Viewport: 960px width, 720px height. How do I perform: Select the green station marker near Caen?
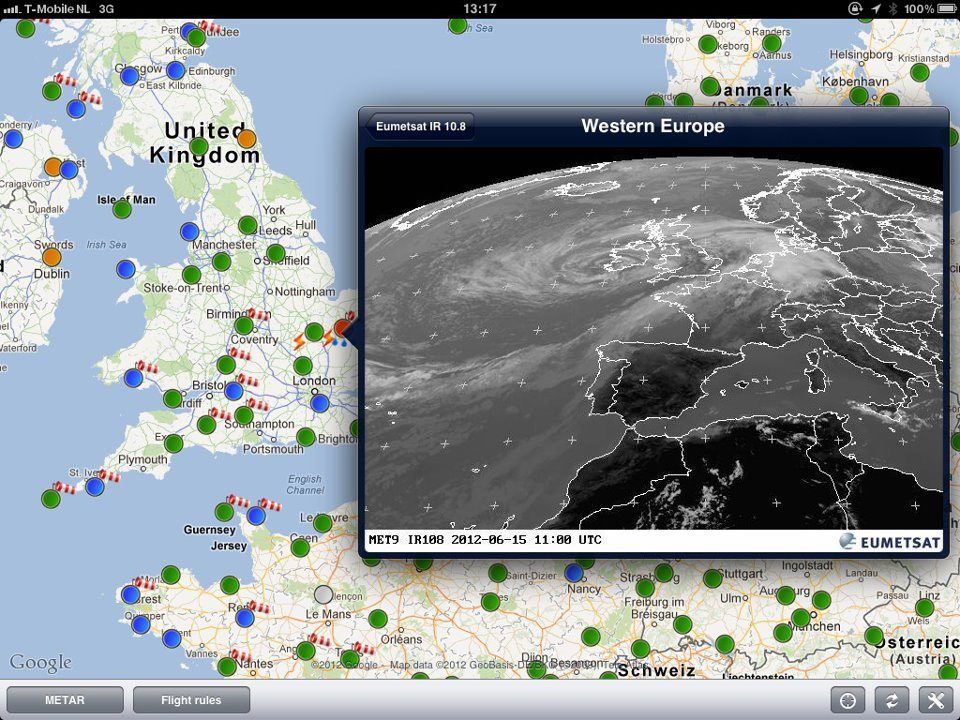coord(300,547)
